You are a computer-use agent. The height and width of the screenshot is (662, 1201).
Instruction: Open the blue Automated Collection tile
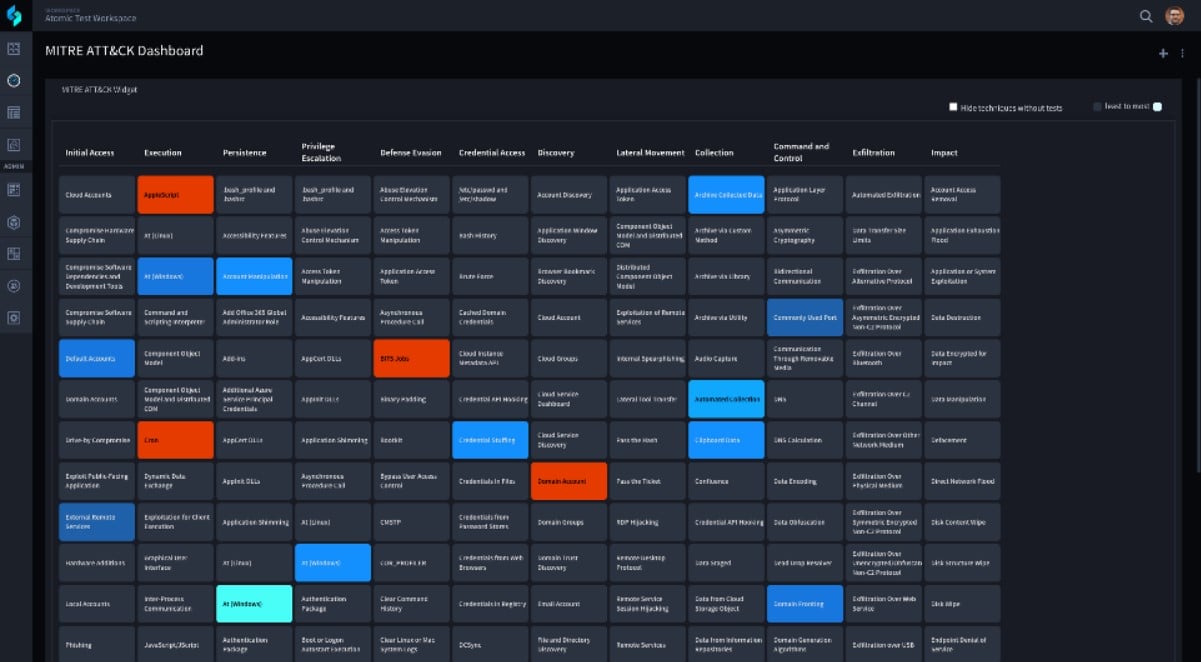[726, 399]
